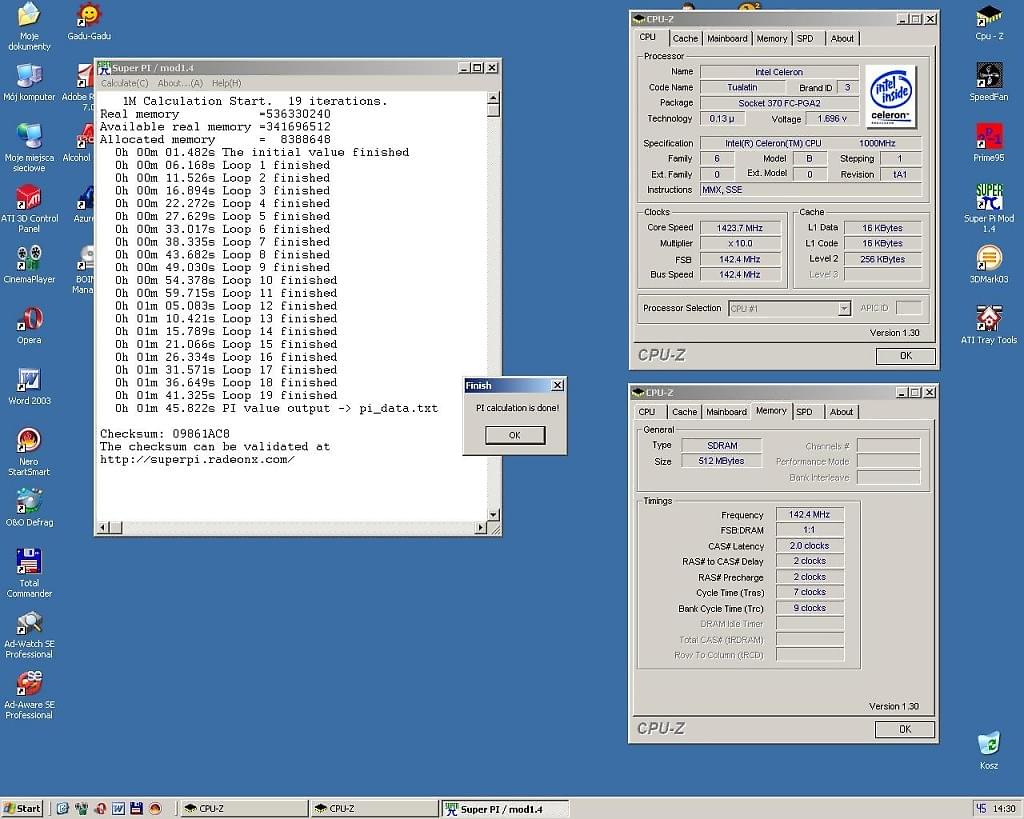Activate Super PI / mod1.4 taskbar button
This screenshot has height=819, width=1024.
tap(504, 809)
